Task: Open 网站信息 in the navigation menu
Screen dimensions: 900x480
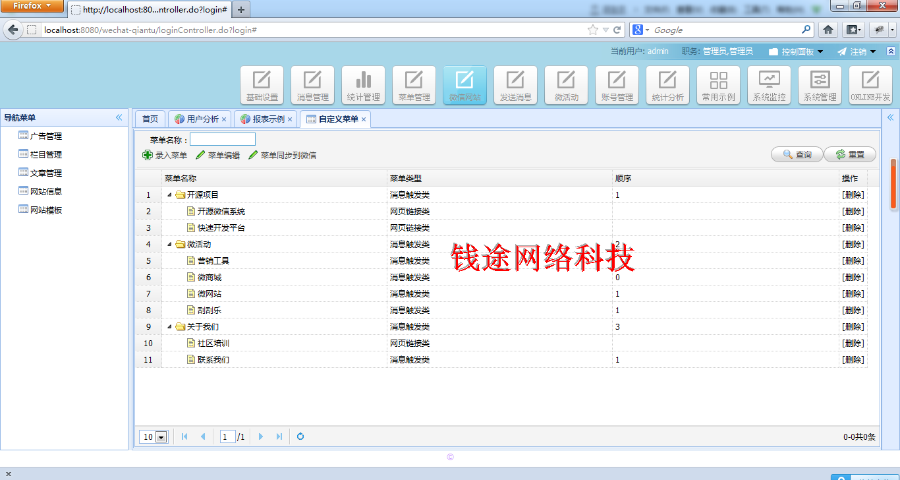Action: point(40,191)
